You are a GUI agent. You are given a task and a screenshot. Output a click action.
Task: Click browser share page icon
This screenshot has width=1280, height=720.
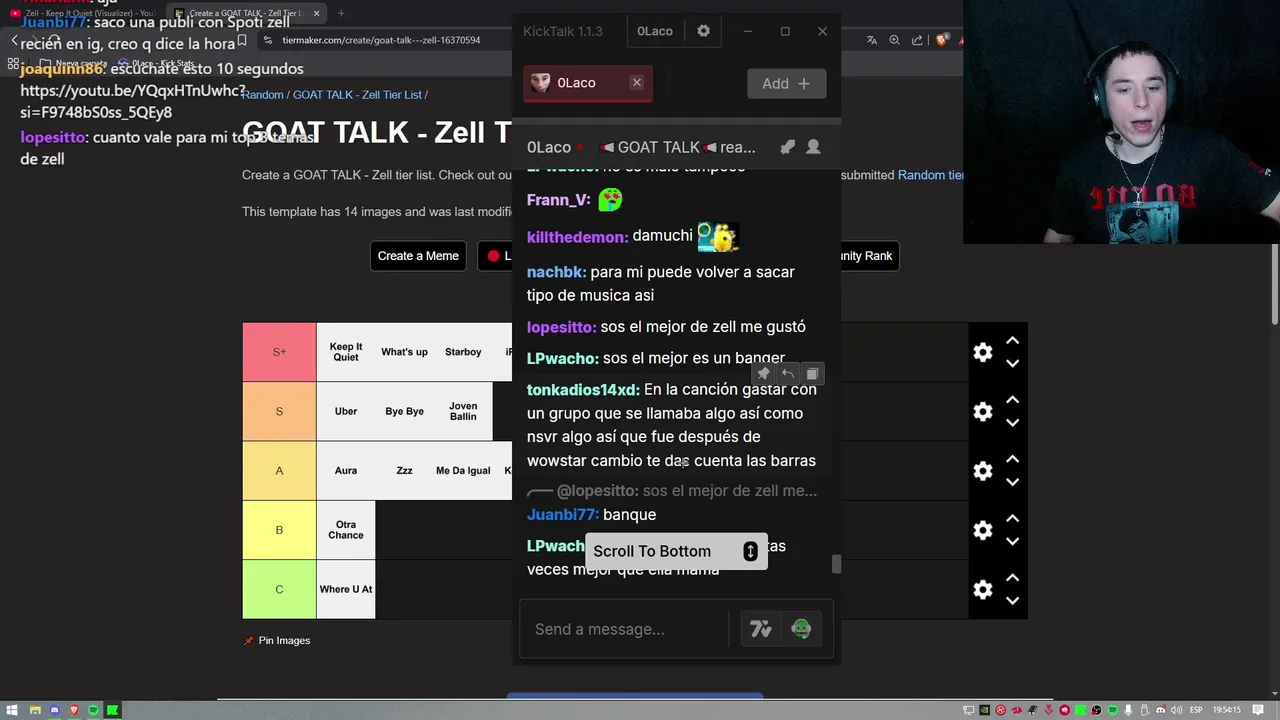916,40
